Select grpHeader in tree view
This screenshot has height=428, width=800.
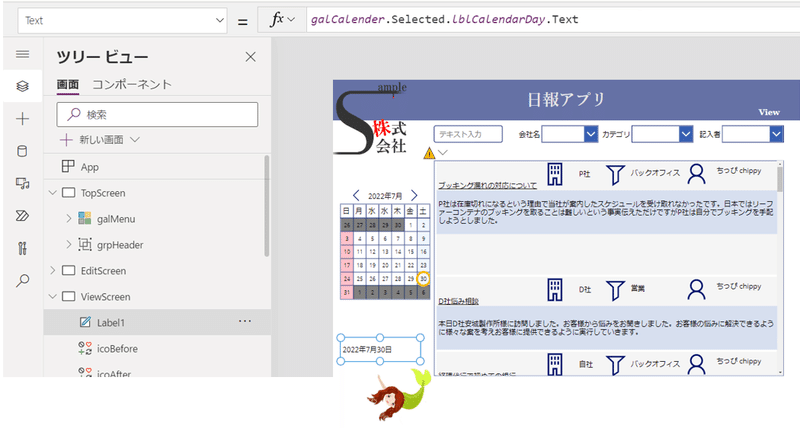[120, 245]
